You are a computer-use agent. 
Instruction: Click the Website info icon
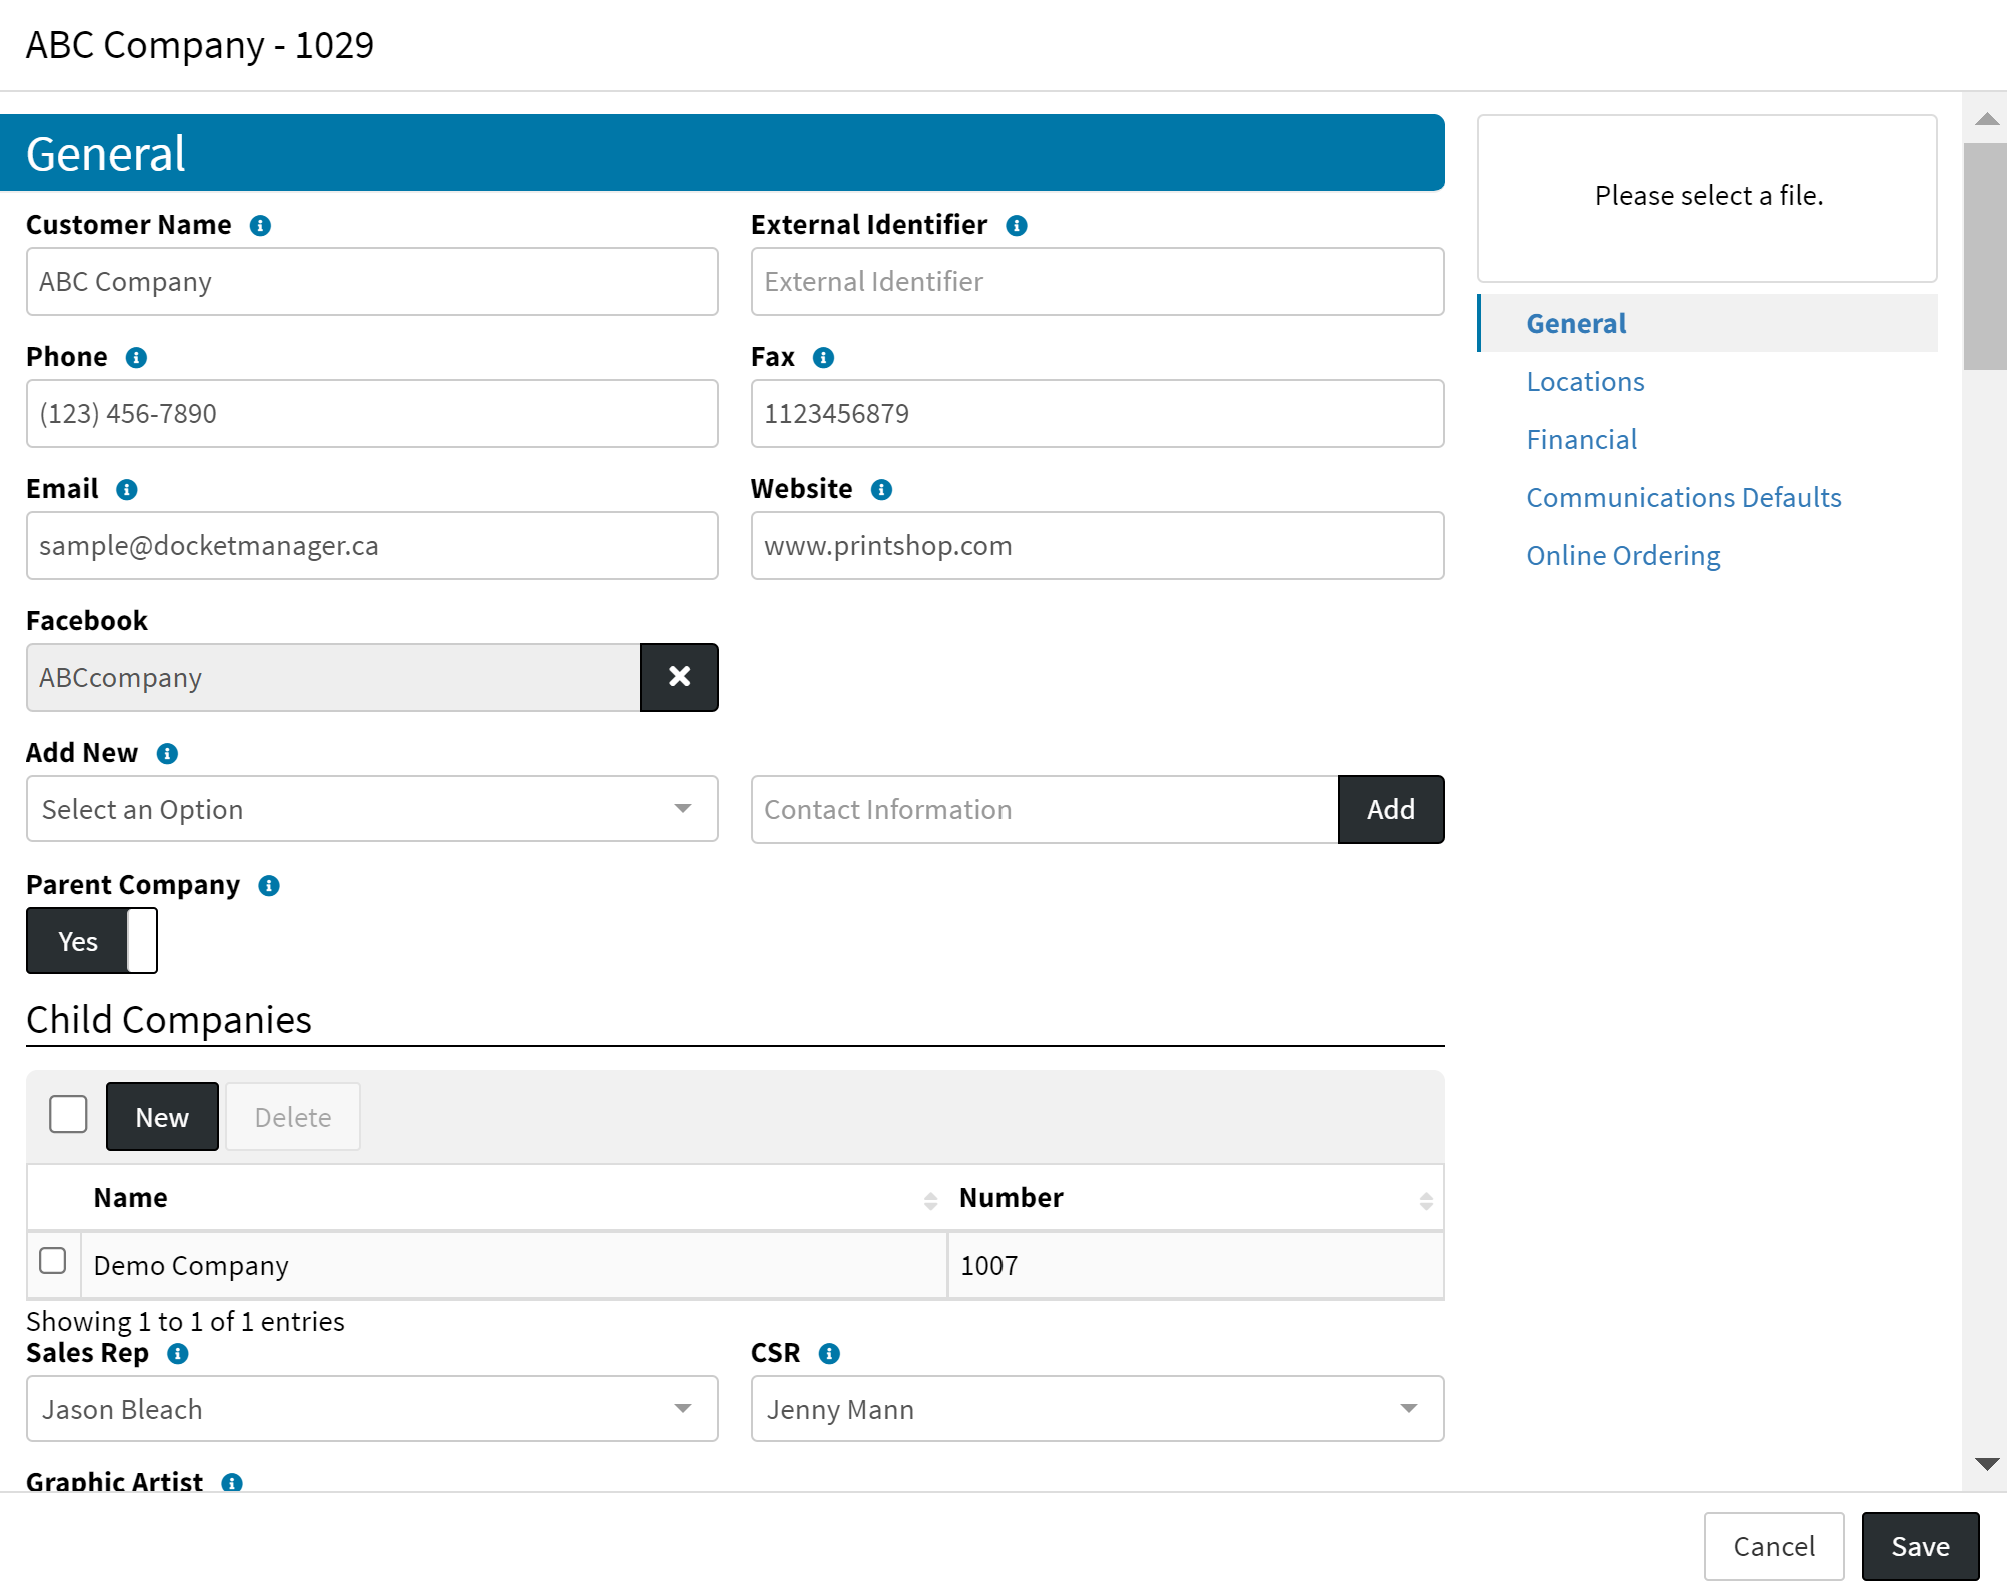881,490
